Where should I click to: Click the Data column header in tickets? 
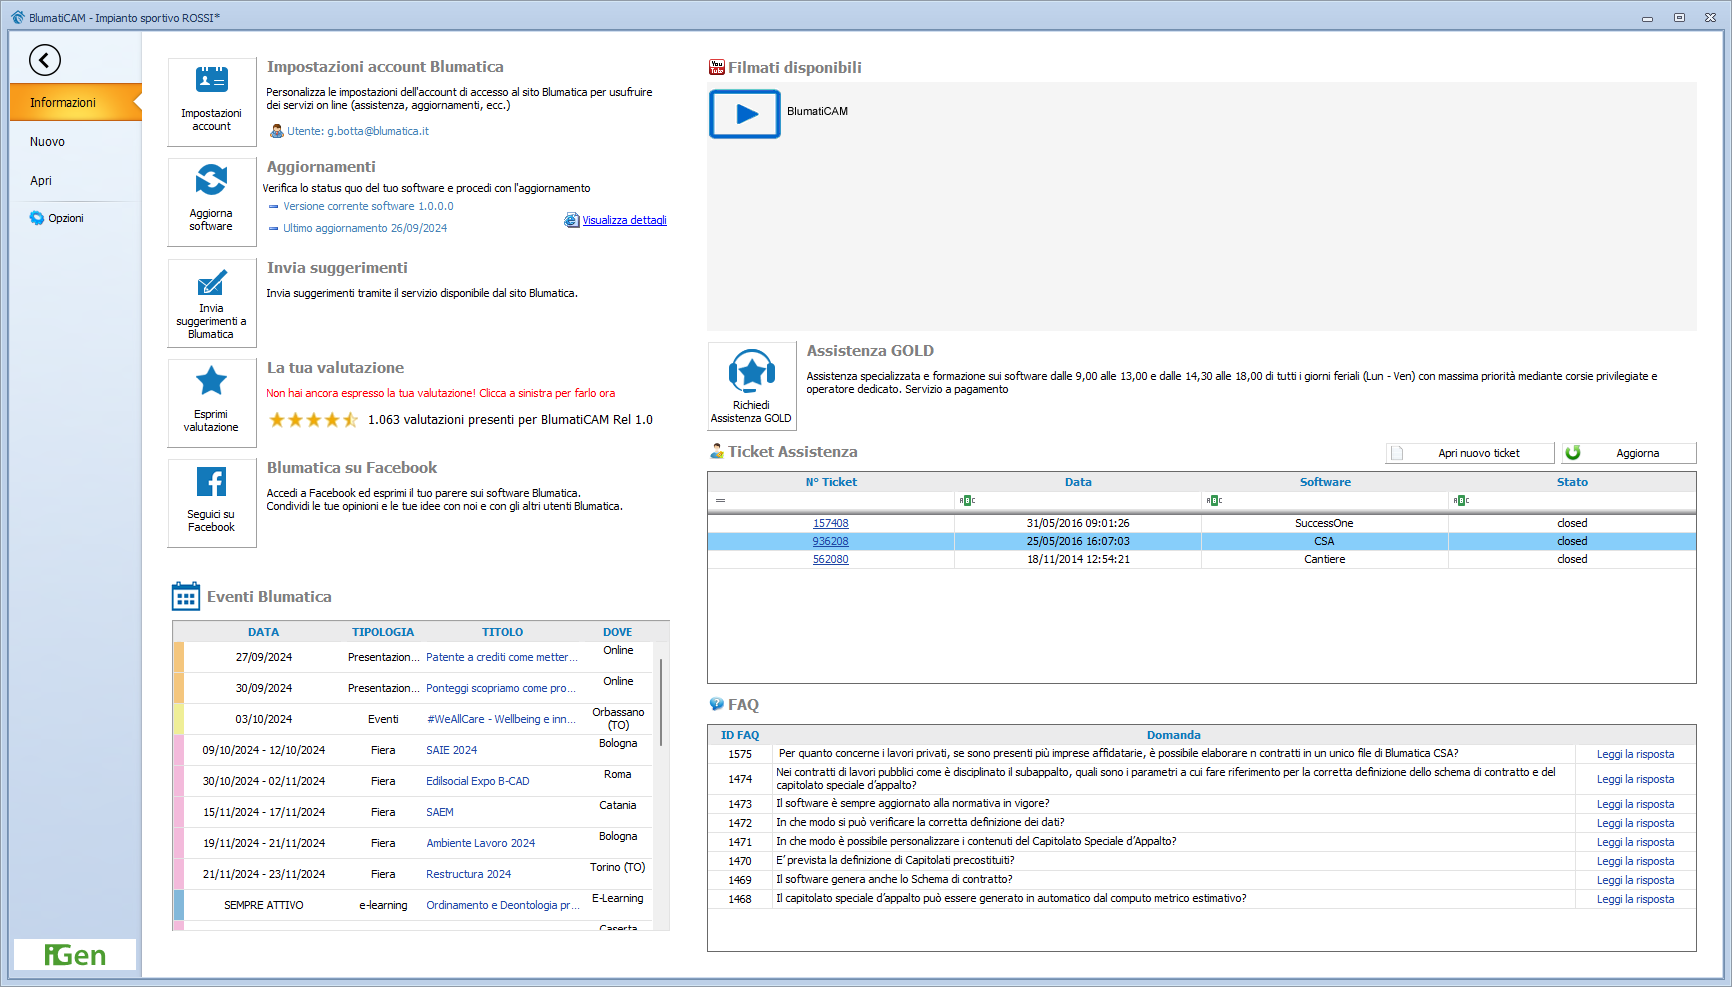coord(1078,482)
